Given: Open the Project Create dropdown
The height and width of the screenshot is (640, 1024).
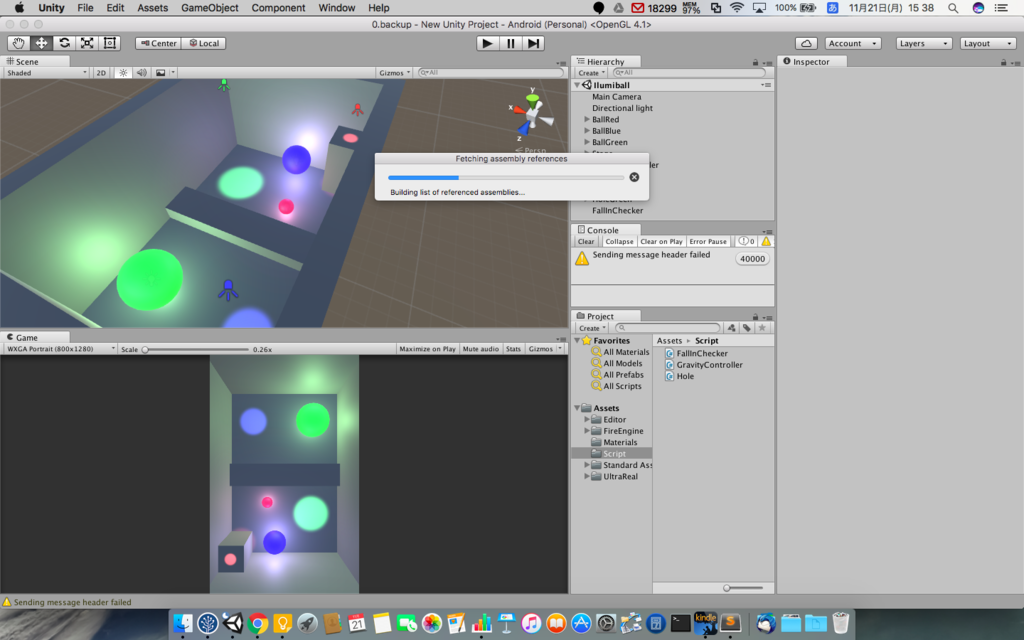Looking at the screenshot, I should 592,328.
